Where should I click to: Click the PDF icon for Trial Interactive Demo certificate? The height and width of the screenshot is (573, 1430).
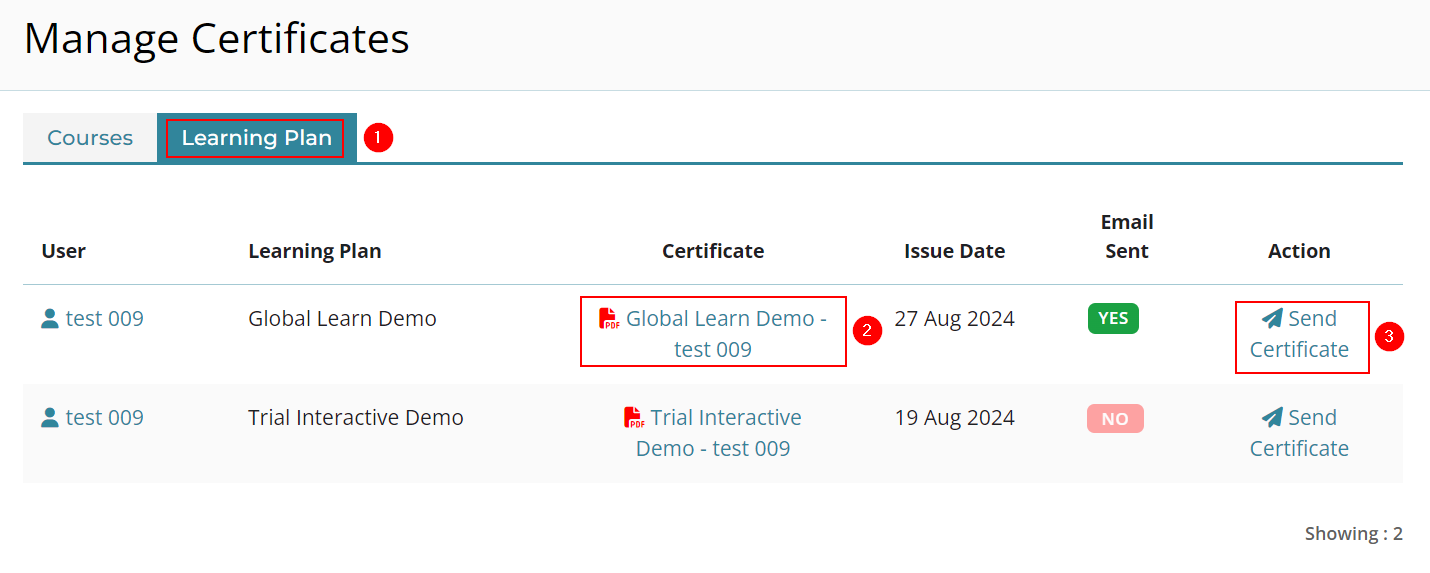coord(633,418)
